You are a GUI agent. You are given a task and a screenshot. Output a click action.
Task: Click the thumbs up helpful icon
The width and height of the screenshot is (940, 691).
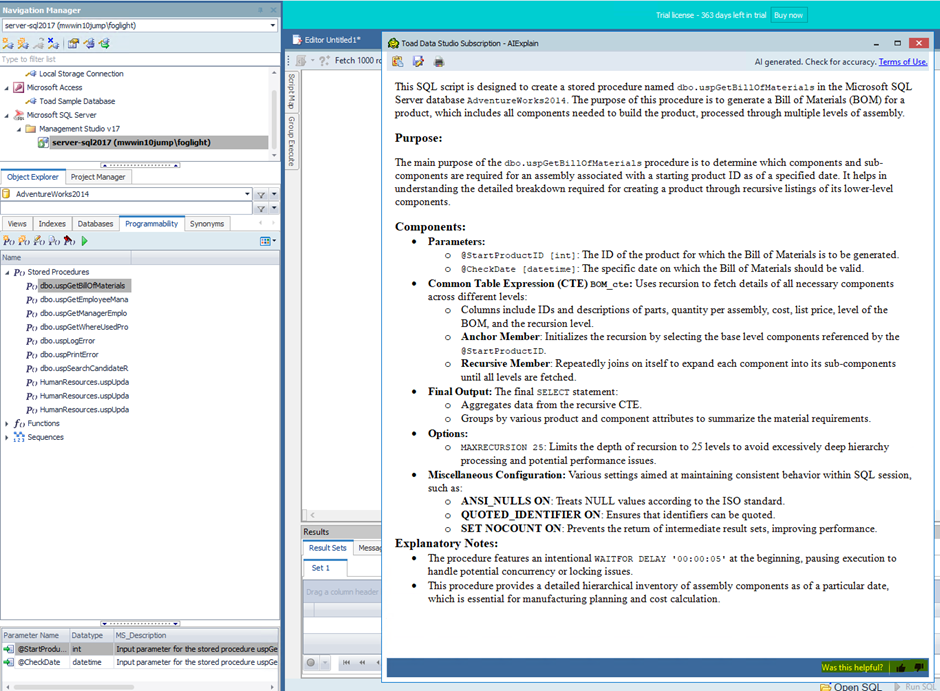(900, 667)
